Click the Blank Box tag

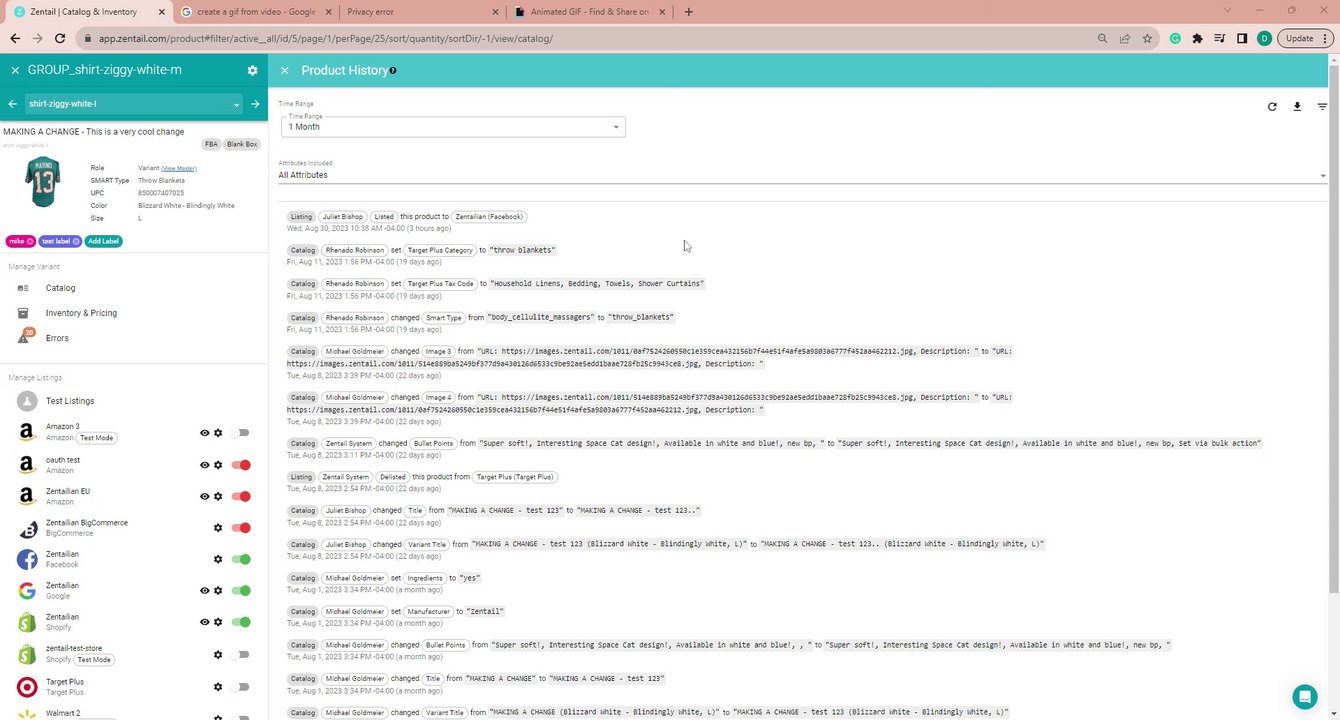click(242, 144)
